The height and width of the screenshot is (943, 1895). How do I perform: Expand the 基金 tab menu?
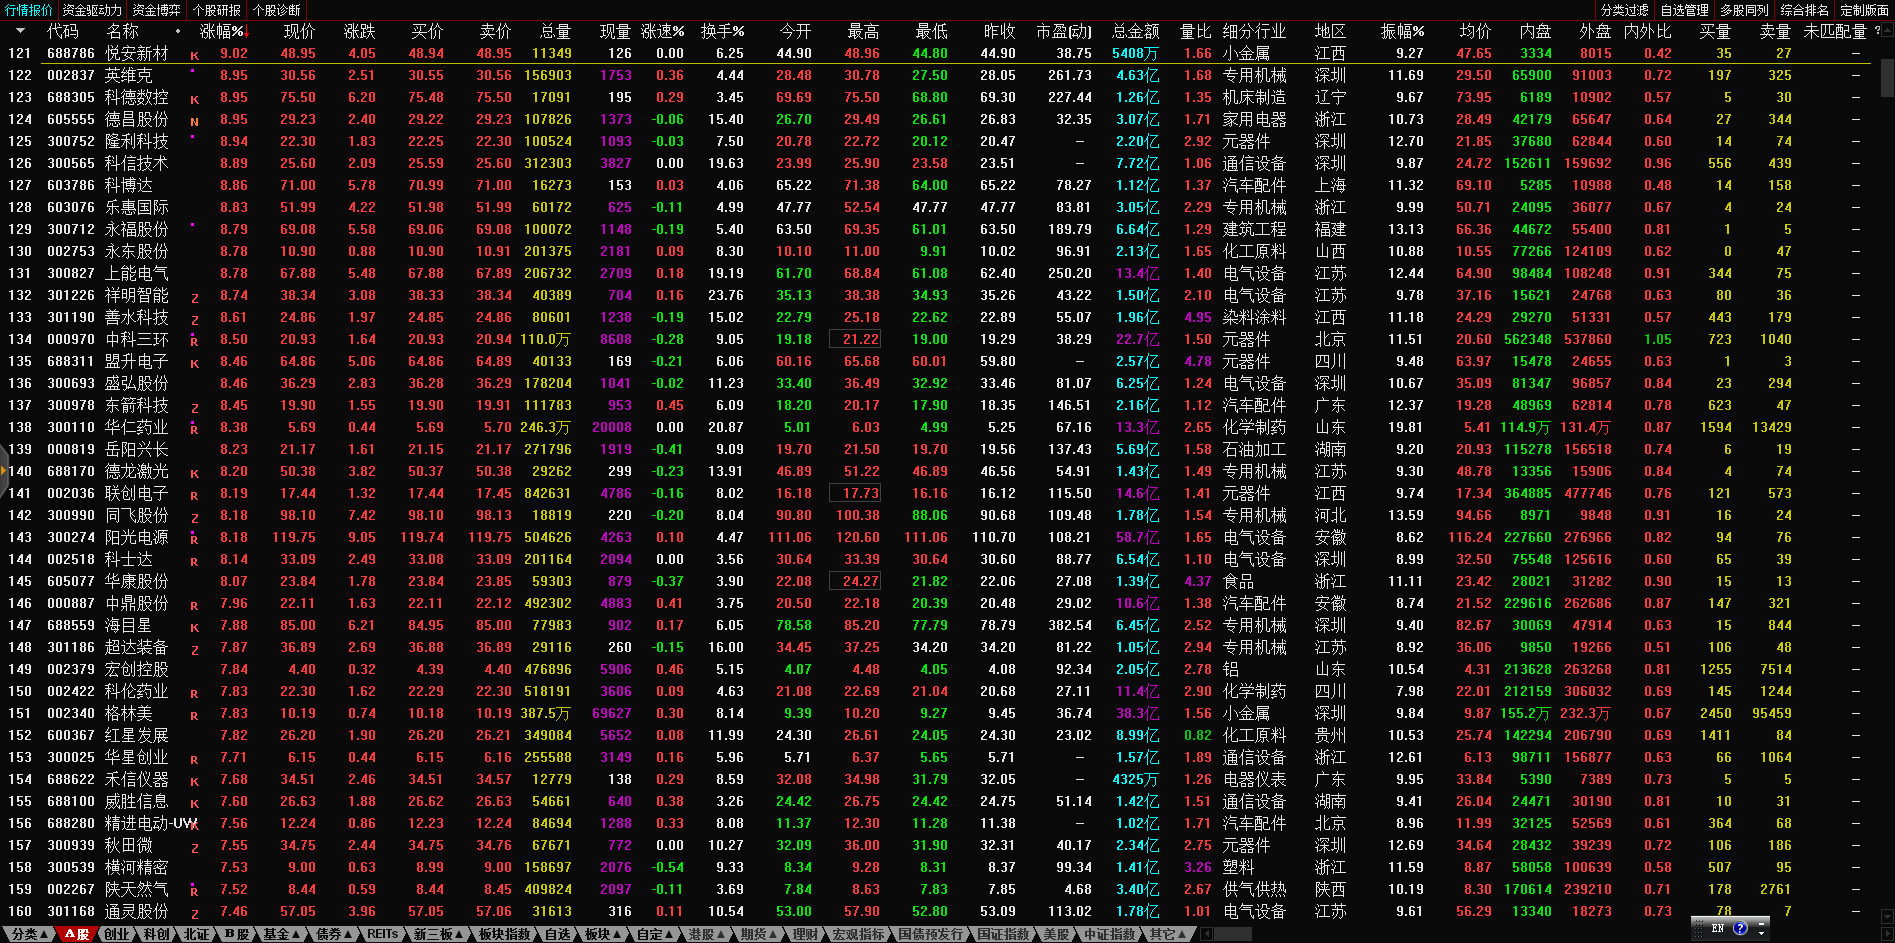tap(282, 934)
